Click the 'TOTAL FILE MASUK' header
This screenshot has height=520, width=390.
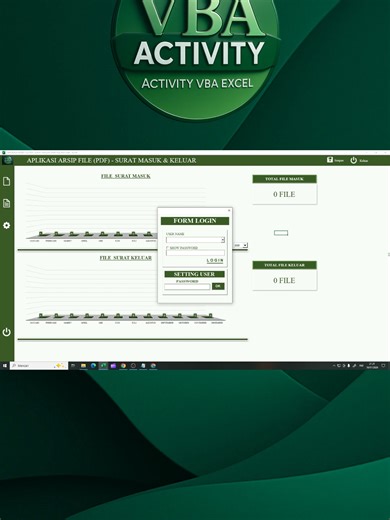pyautogui.click(x=285, y=179)
